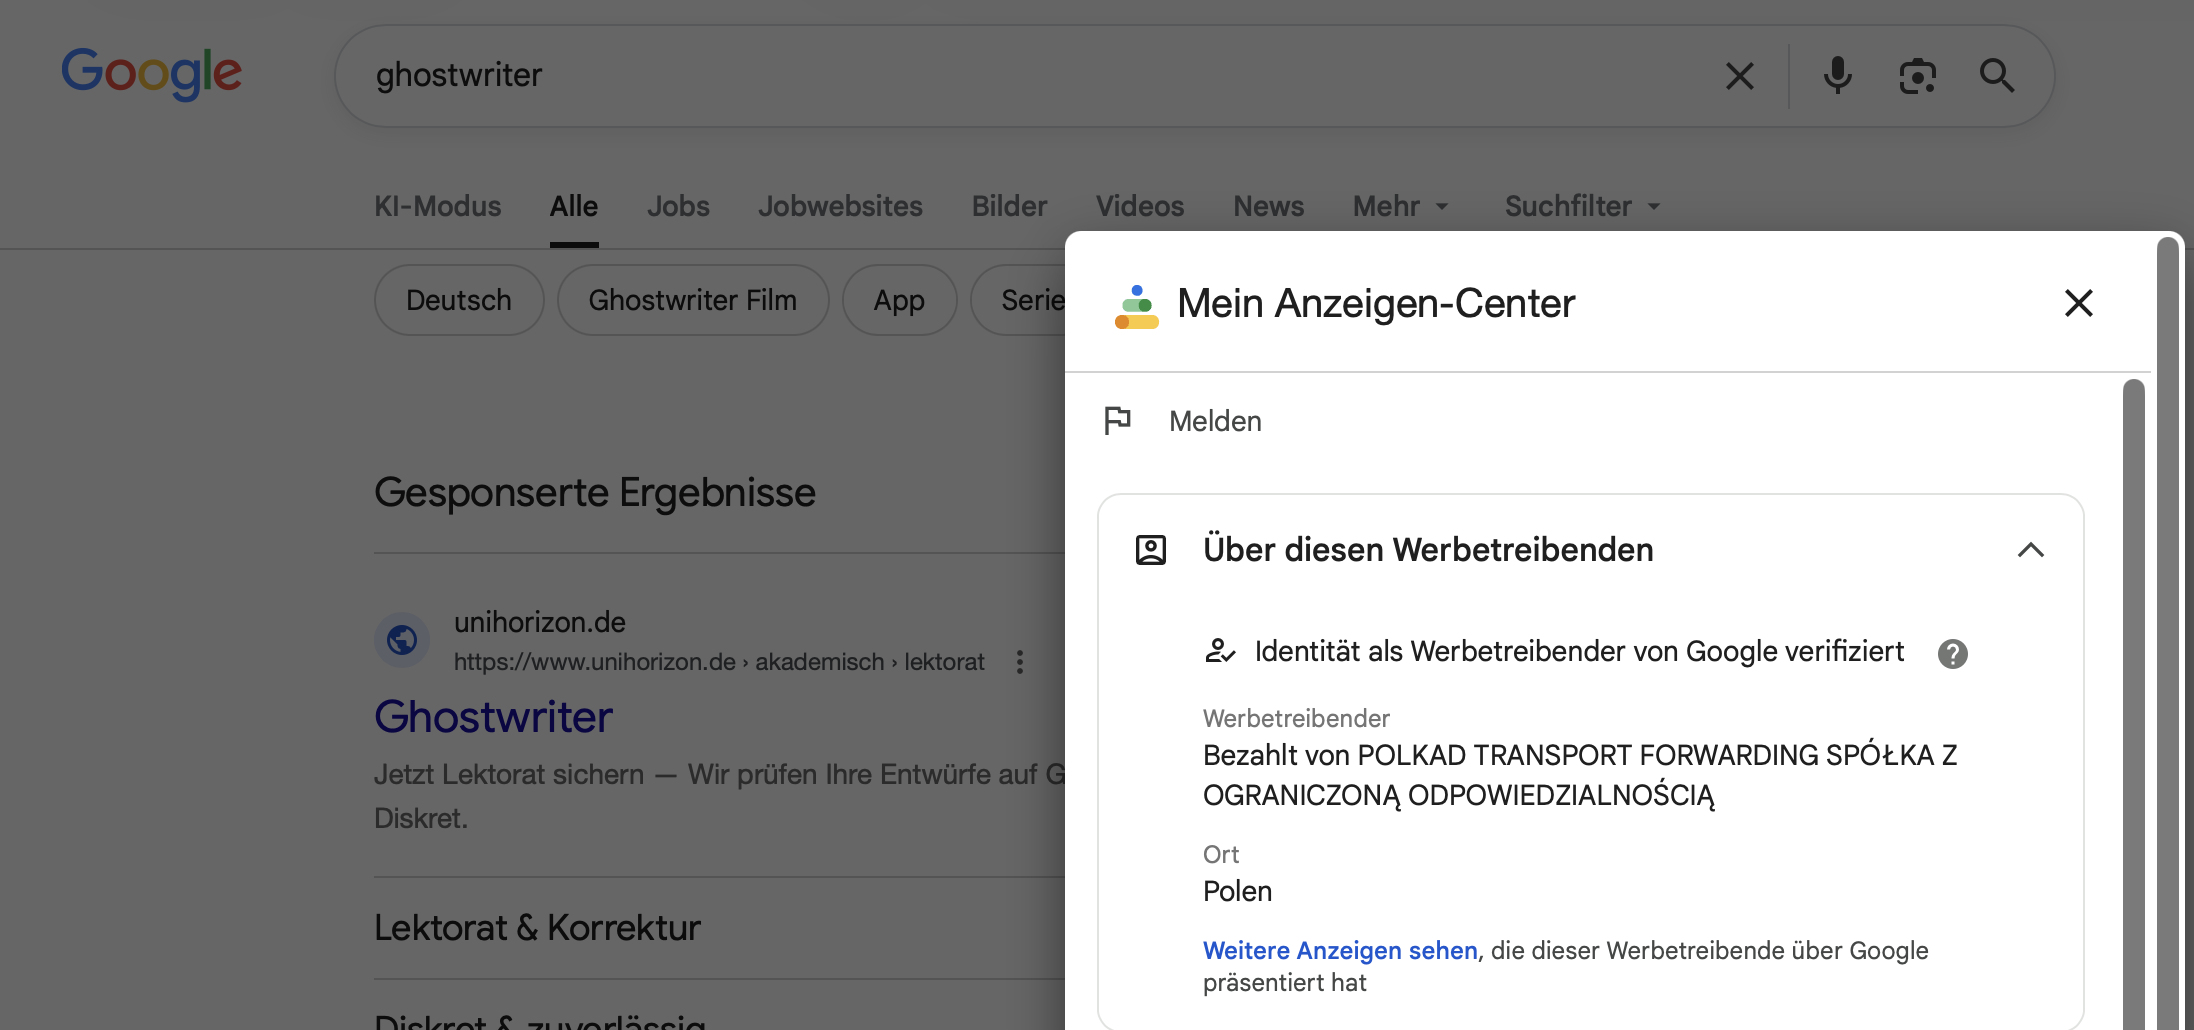Select the Alle tab
This screenshot has height=1030, width=2194.
(x=574, y=206)
